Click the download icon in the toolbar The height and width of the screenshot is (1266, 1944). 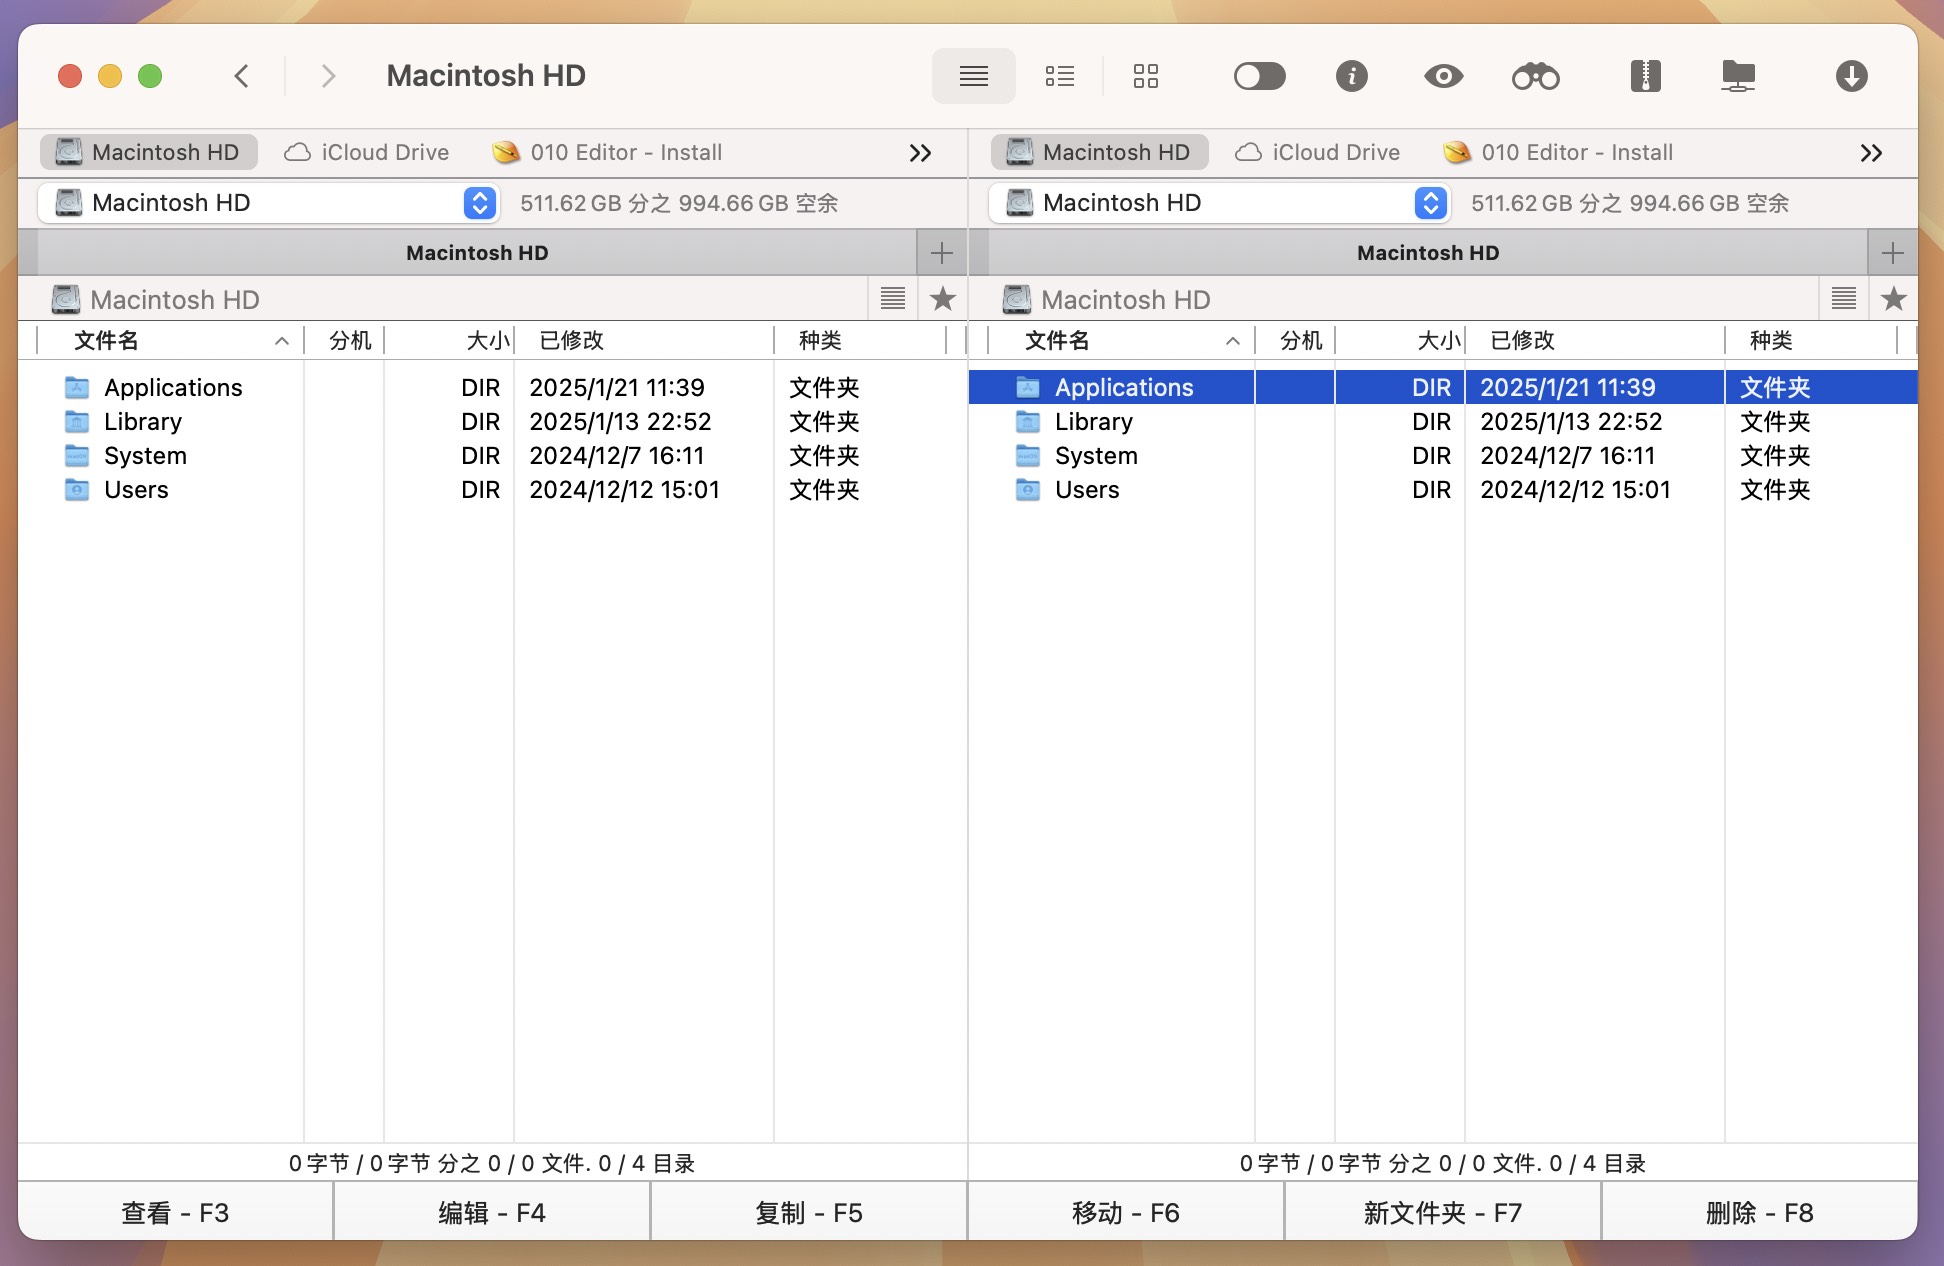point(1851,75)
